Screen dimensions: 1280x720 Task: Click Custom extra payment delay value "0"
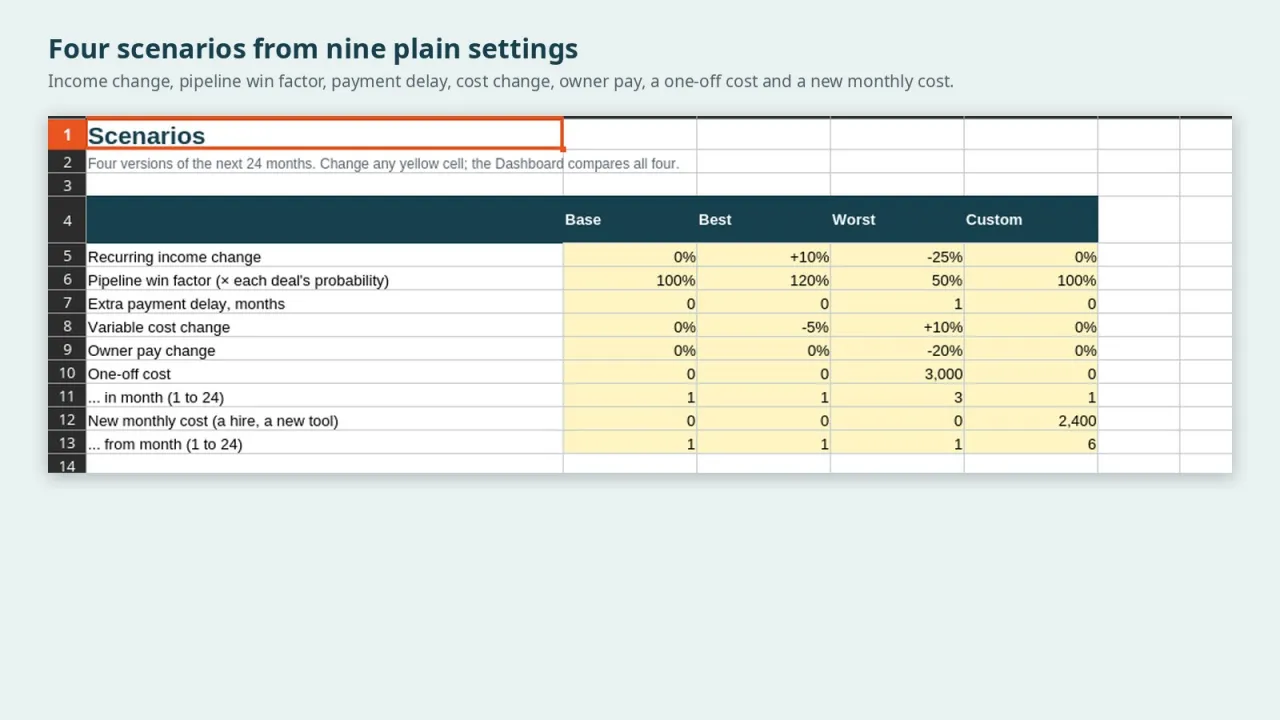coord(1031,304)
